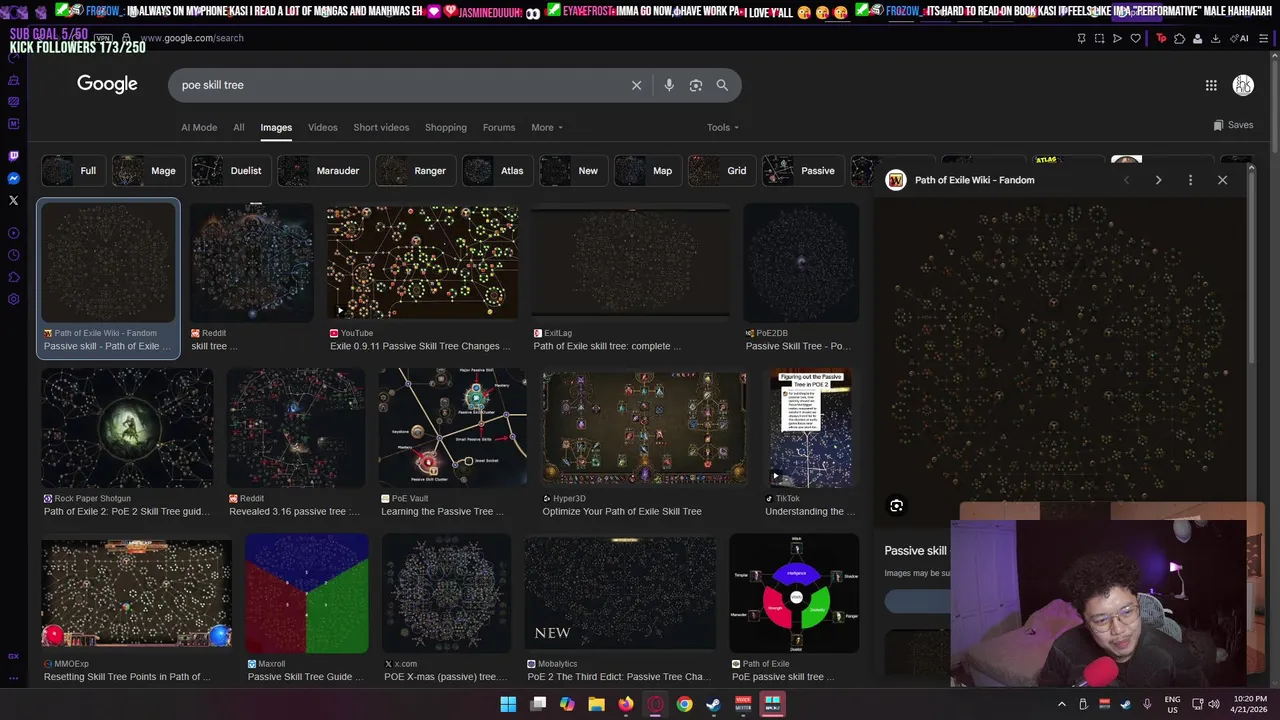1280x720 pixels.
Task: Open Messenger from the Opera sidebar
Action: pyautogui.click(x=13, y=178)
